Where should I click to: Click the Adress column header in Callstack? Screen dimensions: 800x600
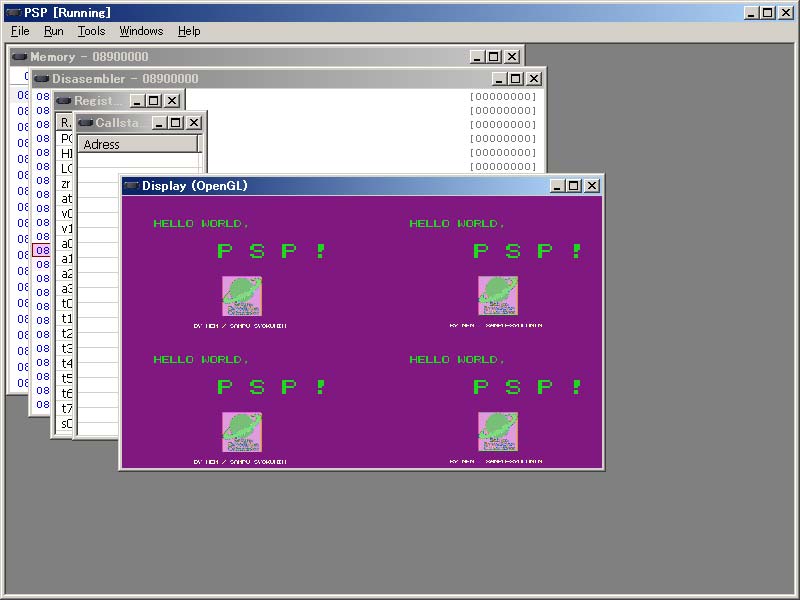pyautogui.click(x=138, y=144)
